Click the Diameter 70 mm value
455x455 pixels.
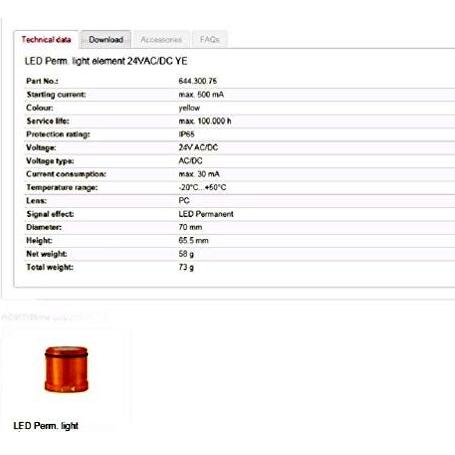[x=190, y=227]
